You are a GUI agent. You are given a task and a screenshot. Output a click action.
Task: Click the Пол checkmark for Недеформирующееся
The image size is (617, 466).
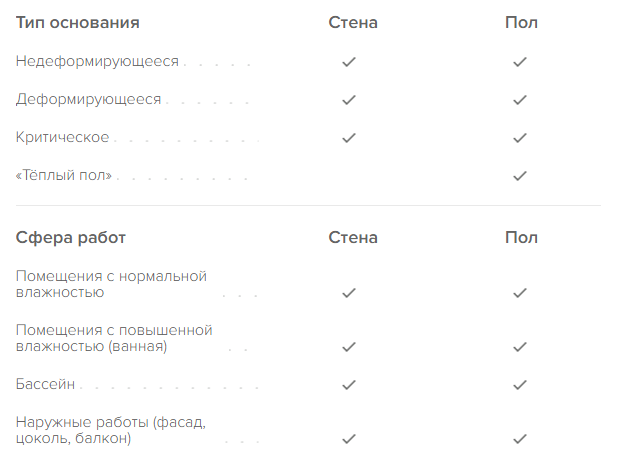tap(520, 62)
